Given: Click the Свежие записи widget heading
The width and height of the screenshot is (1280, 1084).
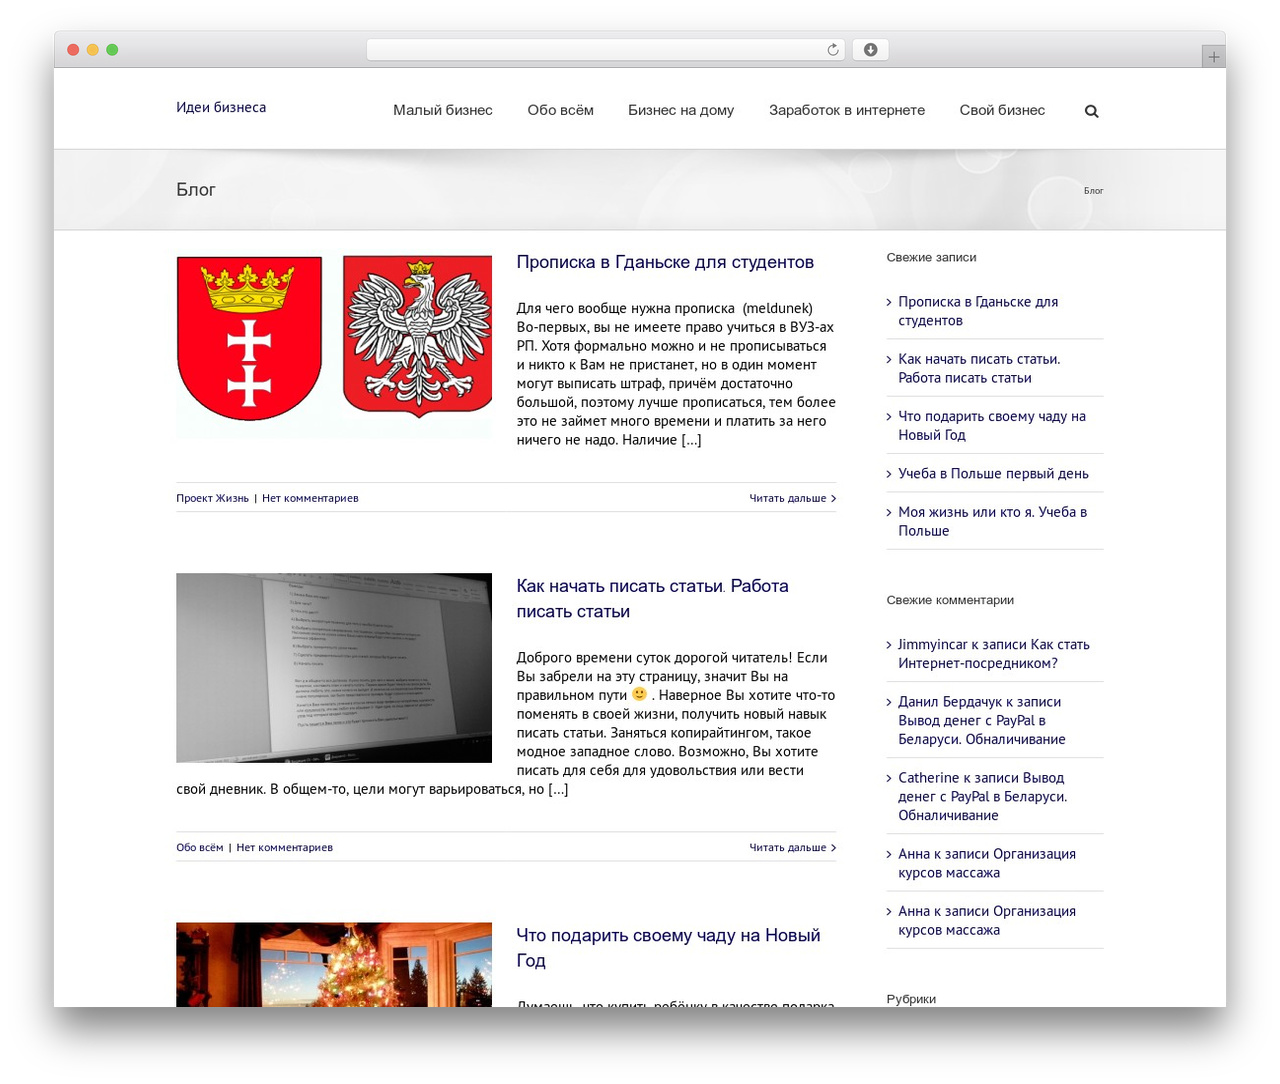Looking at the screenshot, I should click(931, 257).
